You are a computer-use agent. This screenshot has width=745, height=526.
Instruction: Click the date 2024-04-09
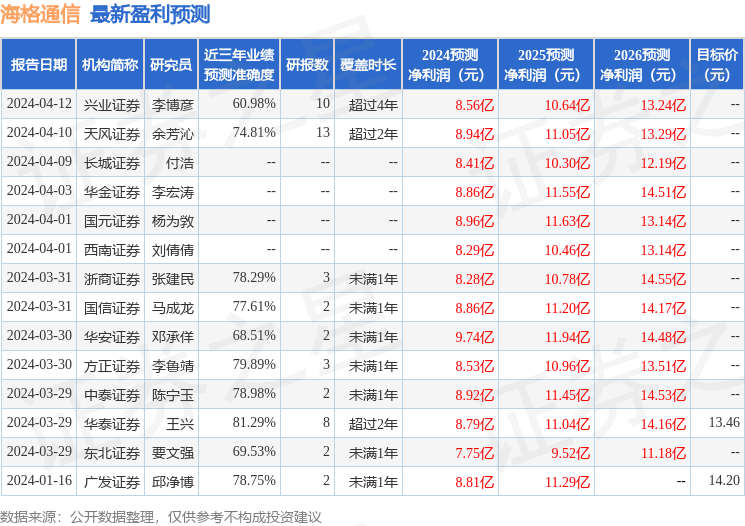(x=39, y=161)
